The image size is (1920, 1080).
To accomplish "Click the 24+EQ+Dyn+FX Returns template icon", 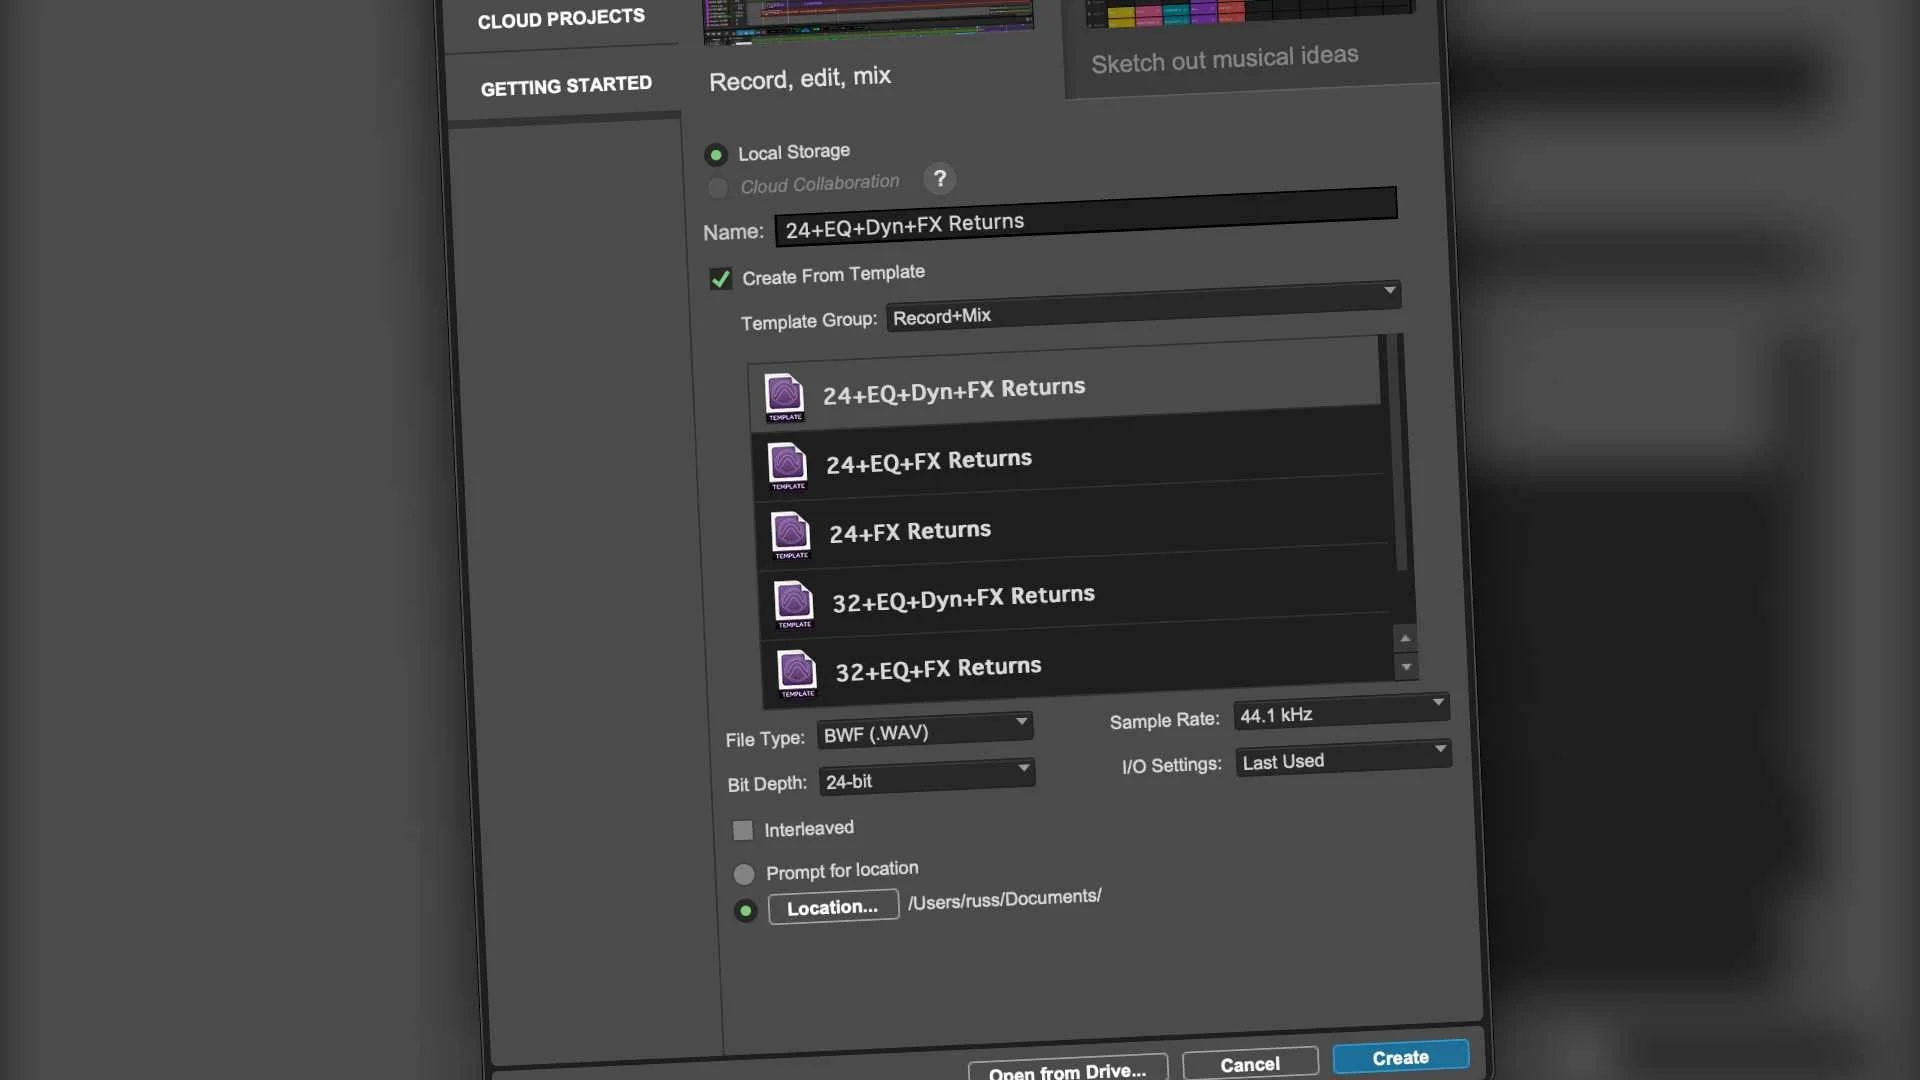I will click(784, 396).
